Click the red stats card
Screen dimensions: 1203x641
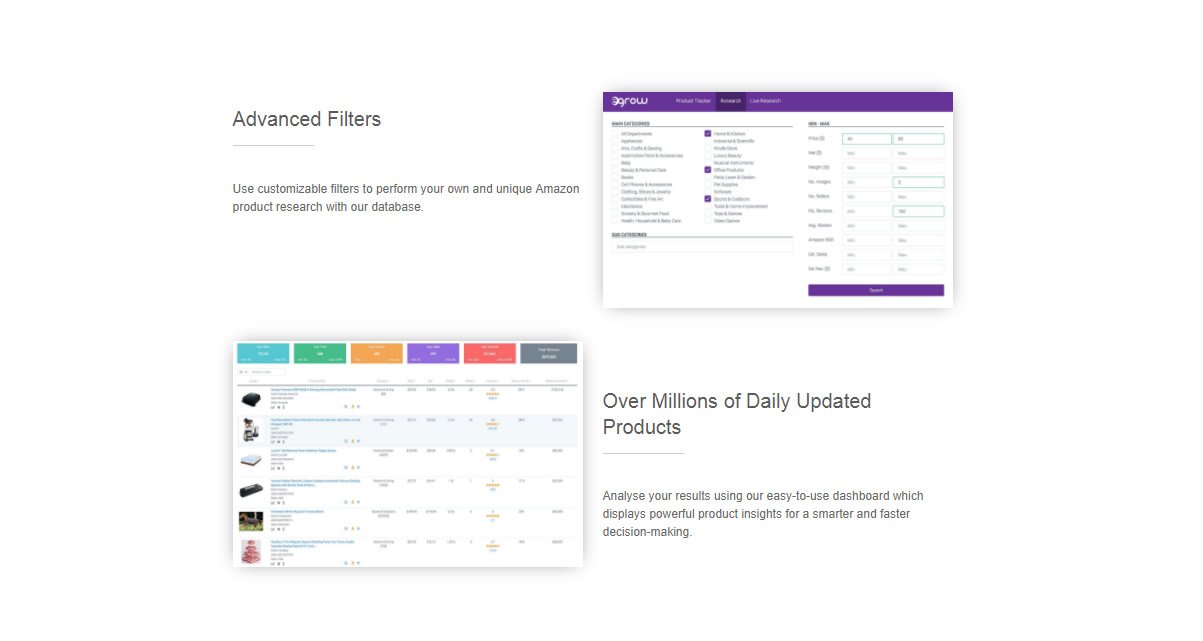(490, 354)
